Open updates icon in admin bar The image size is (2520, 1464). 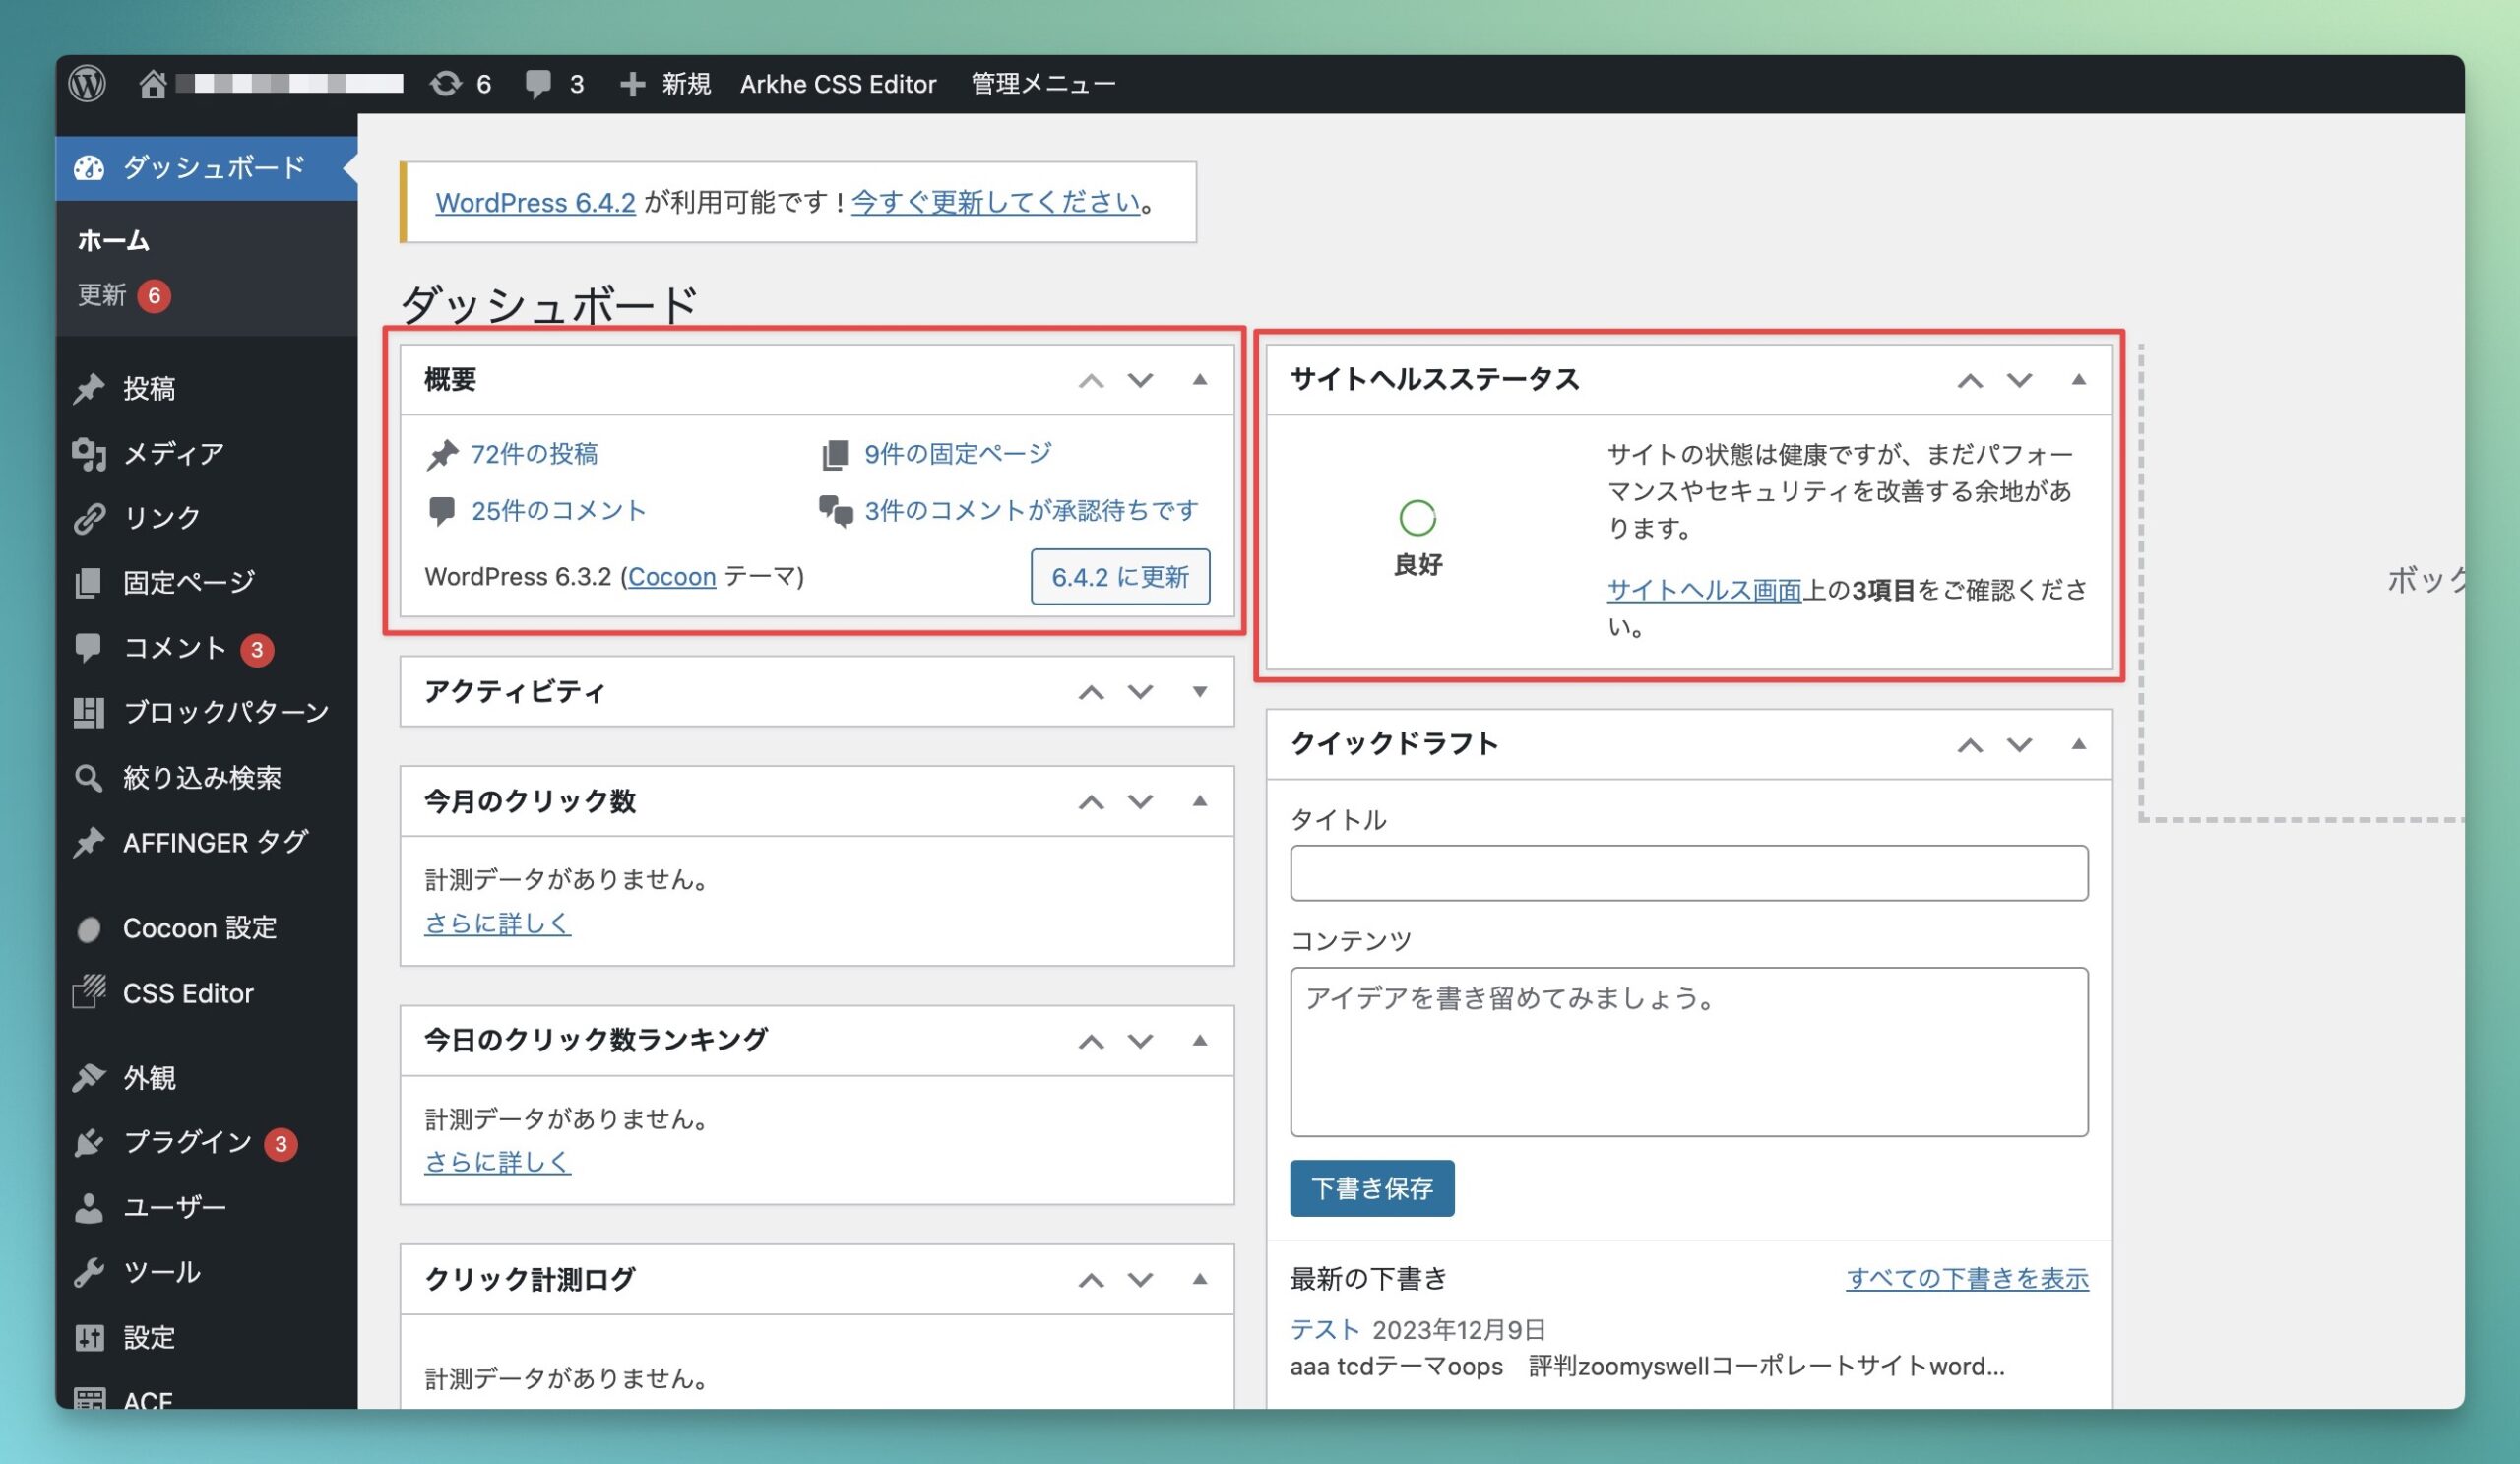point(445,83)
